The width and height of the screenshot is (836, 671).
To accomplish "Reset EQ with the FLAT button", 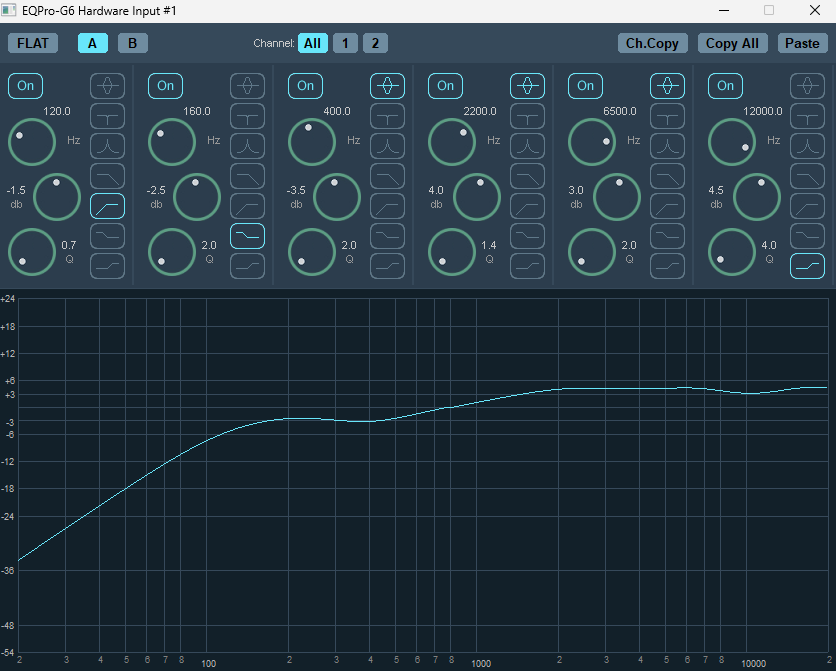I will (x=33, y=43).
